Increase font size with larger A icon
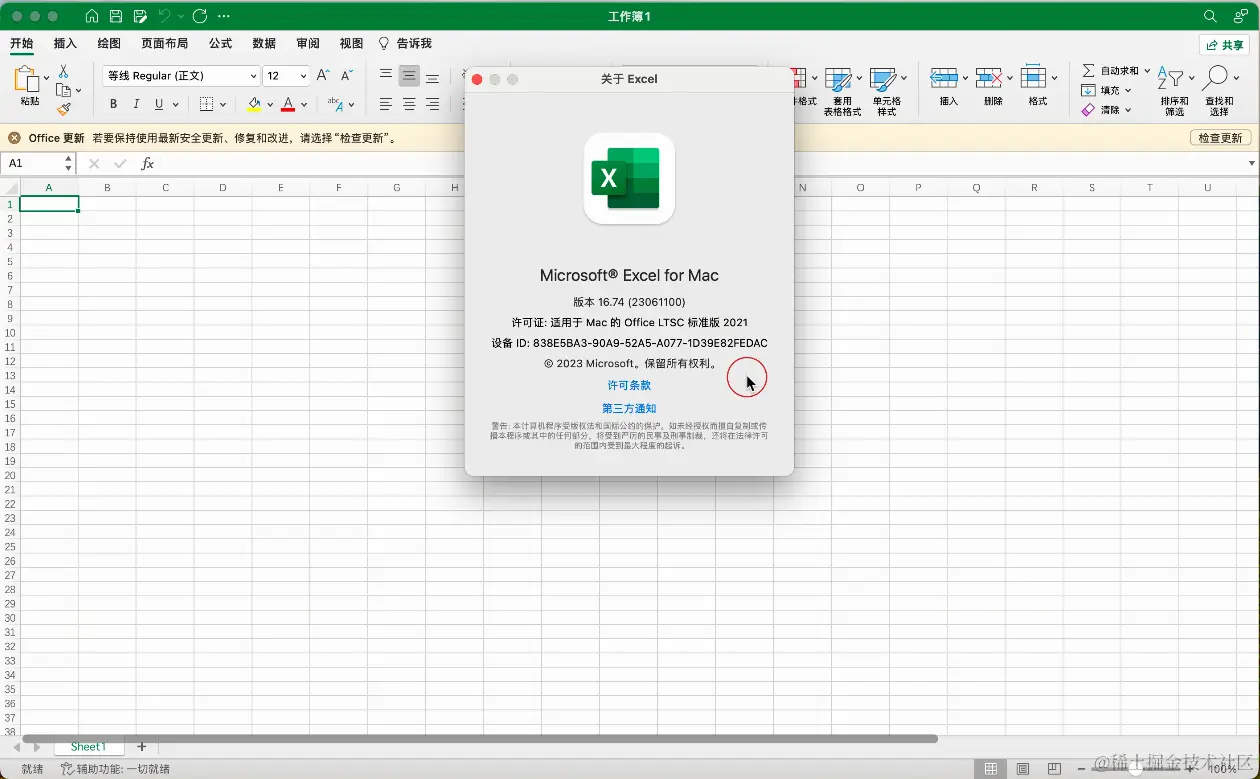This screenshot has width=1260, height=779. tap(323, 75)
